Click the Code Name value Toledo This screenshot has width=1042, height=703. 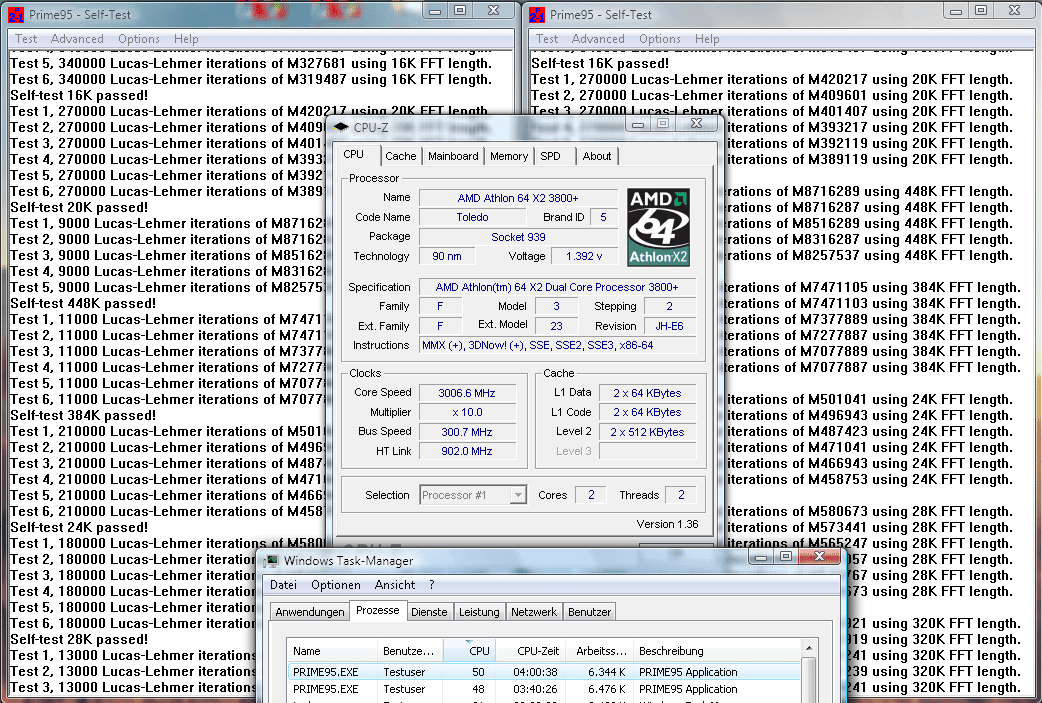click(x=472, y=217)
